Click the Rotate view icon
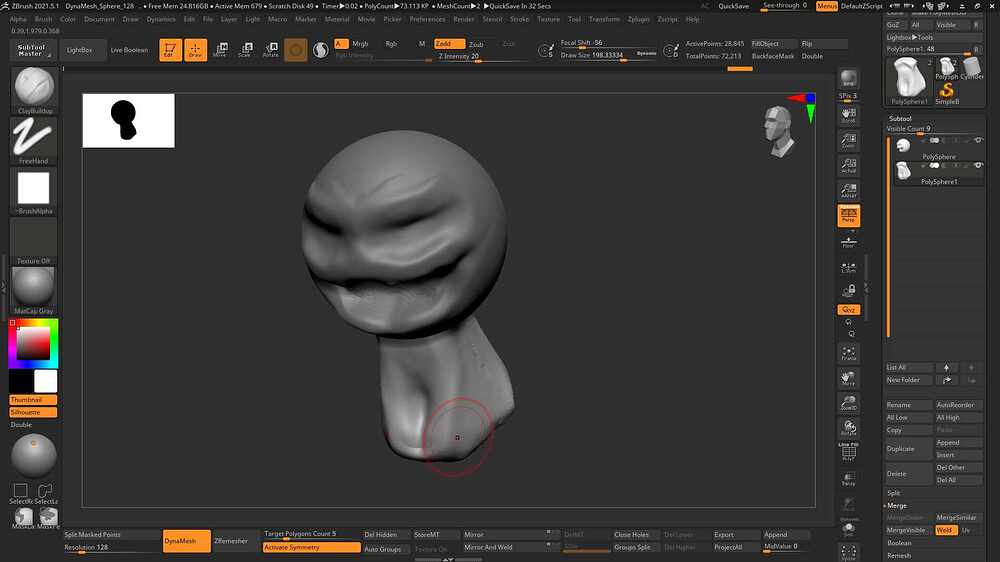The width and height of the screenshot is (1000, 562). pyautogui.click(x=848, y=428)
